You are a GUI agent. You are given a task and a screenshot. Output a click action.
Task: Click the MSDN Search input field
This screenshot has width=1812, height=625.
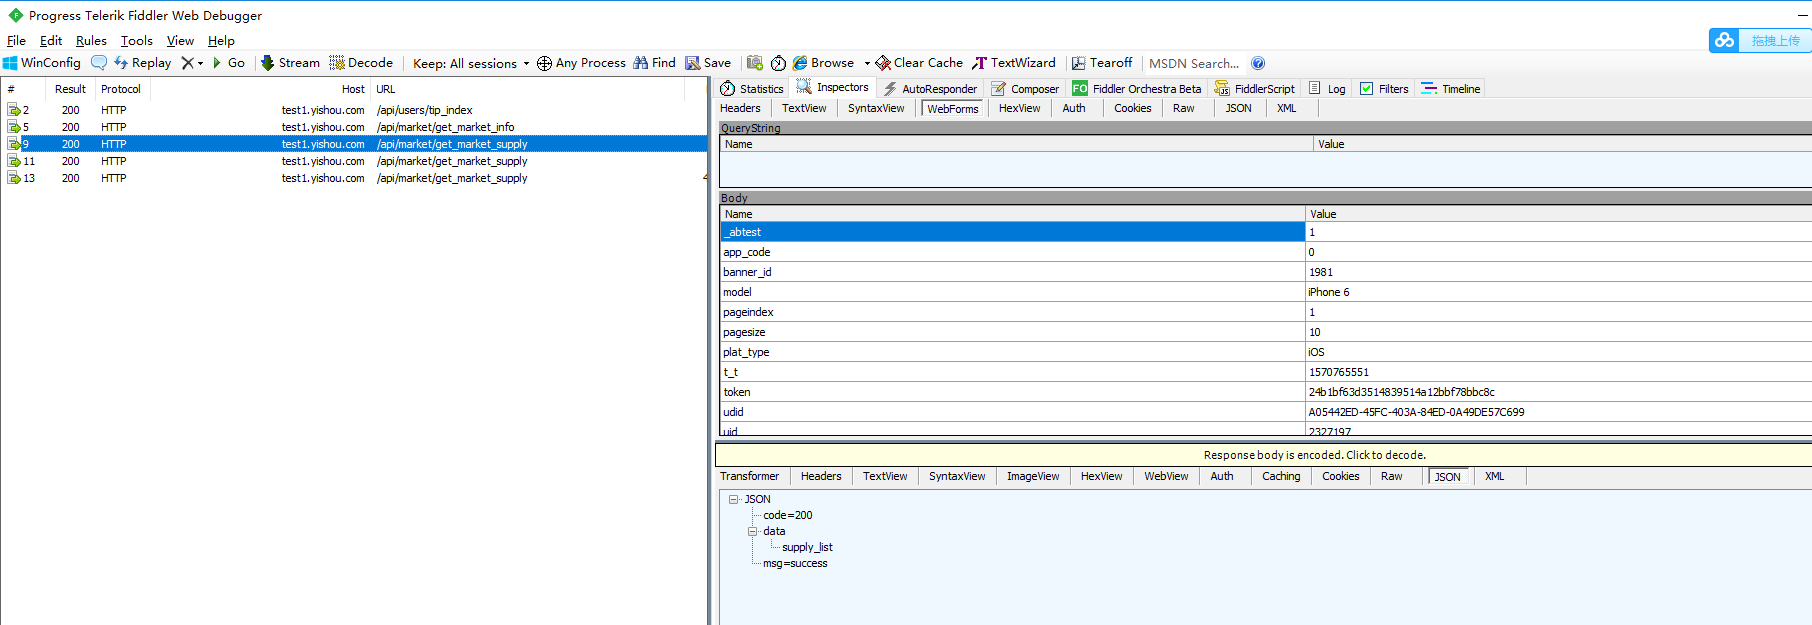coord(1194,63)
